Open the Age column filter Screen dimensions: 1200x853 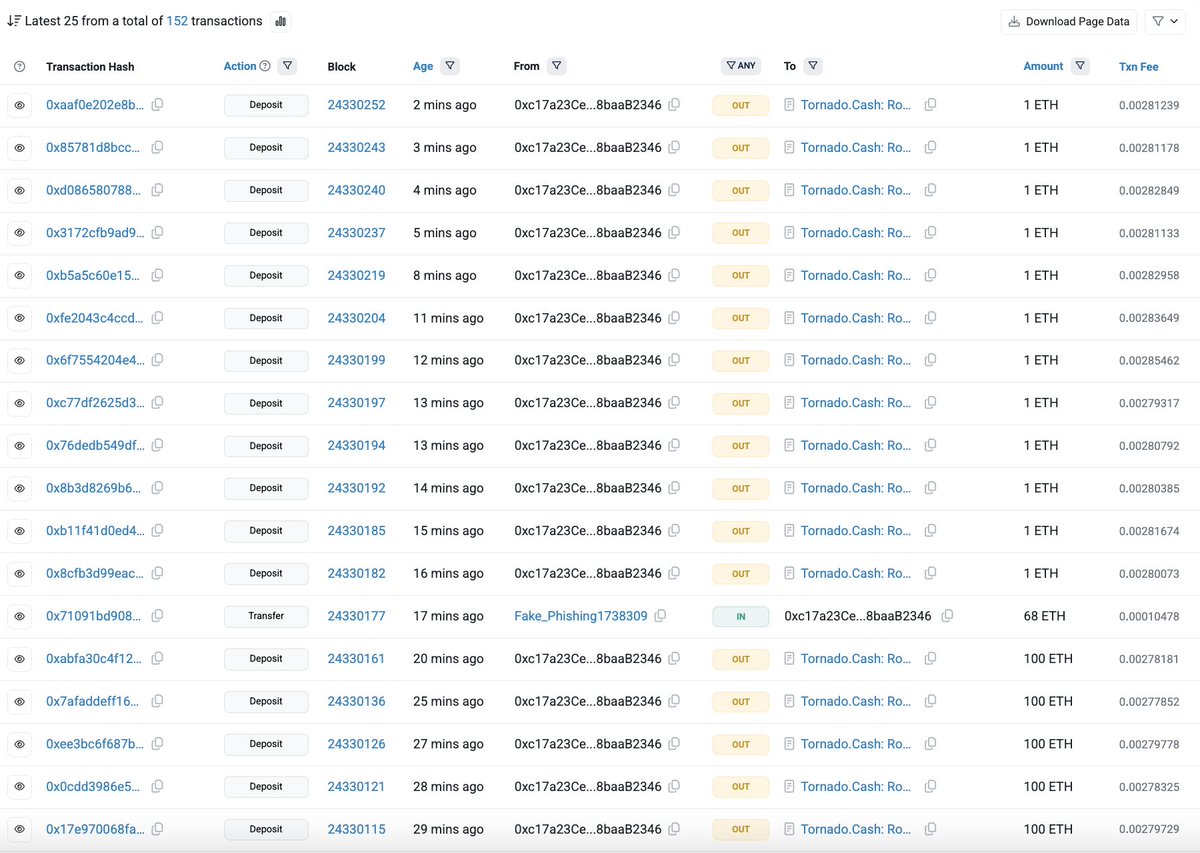pos(450,66)
